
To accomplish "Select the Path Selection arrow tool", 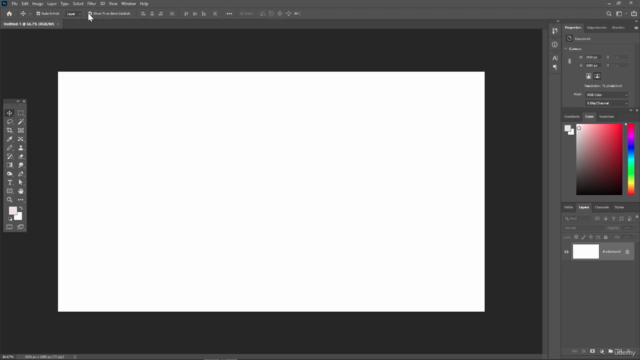I will (21, 182).
